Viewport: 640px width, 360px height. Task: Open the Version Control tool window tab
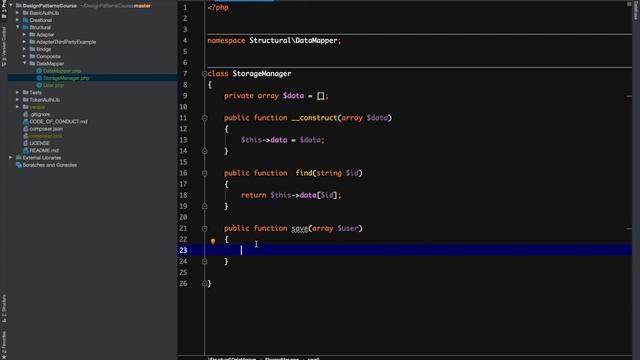4,46
